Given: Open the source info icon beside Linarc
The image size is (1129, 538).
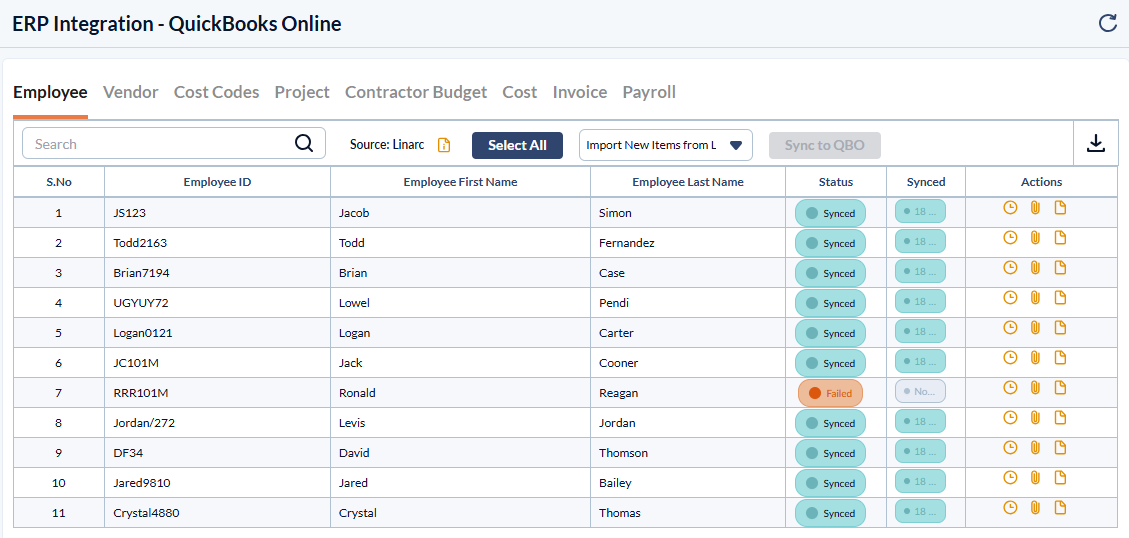Looking at the screenshot, I should point(444,145).
